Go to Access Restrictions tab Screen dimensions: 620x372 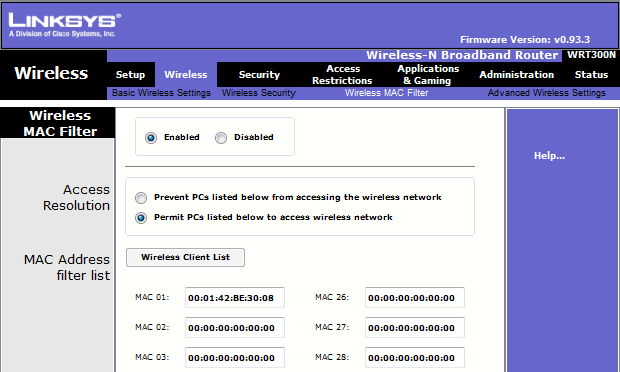(342, 74)
